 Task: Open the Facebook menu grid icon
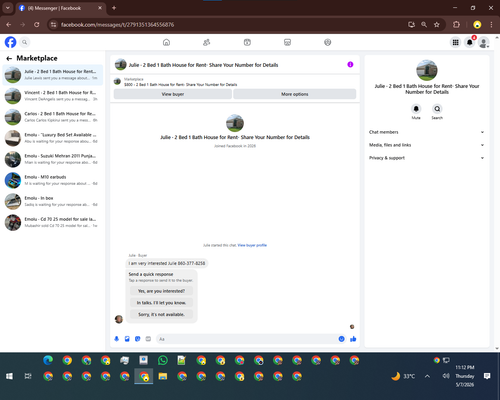[x=455, y=42]
